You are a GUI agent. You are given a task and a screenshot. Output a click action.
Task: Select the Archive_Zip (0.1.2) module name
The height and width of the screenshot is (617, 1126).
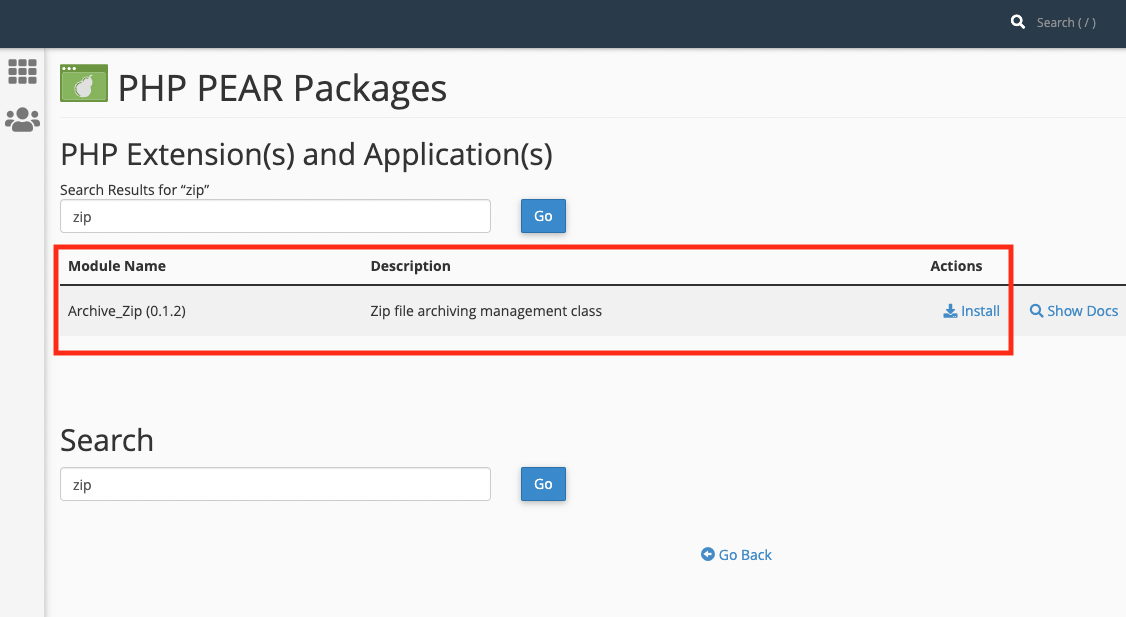pos(127,311)
